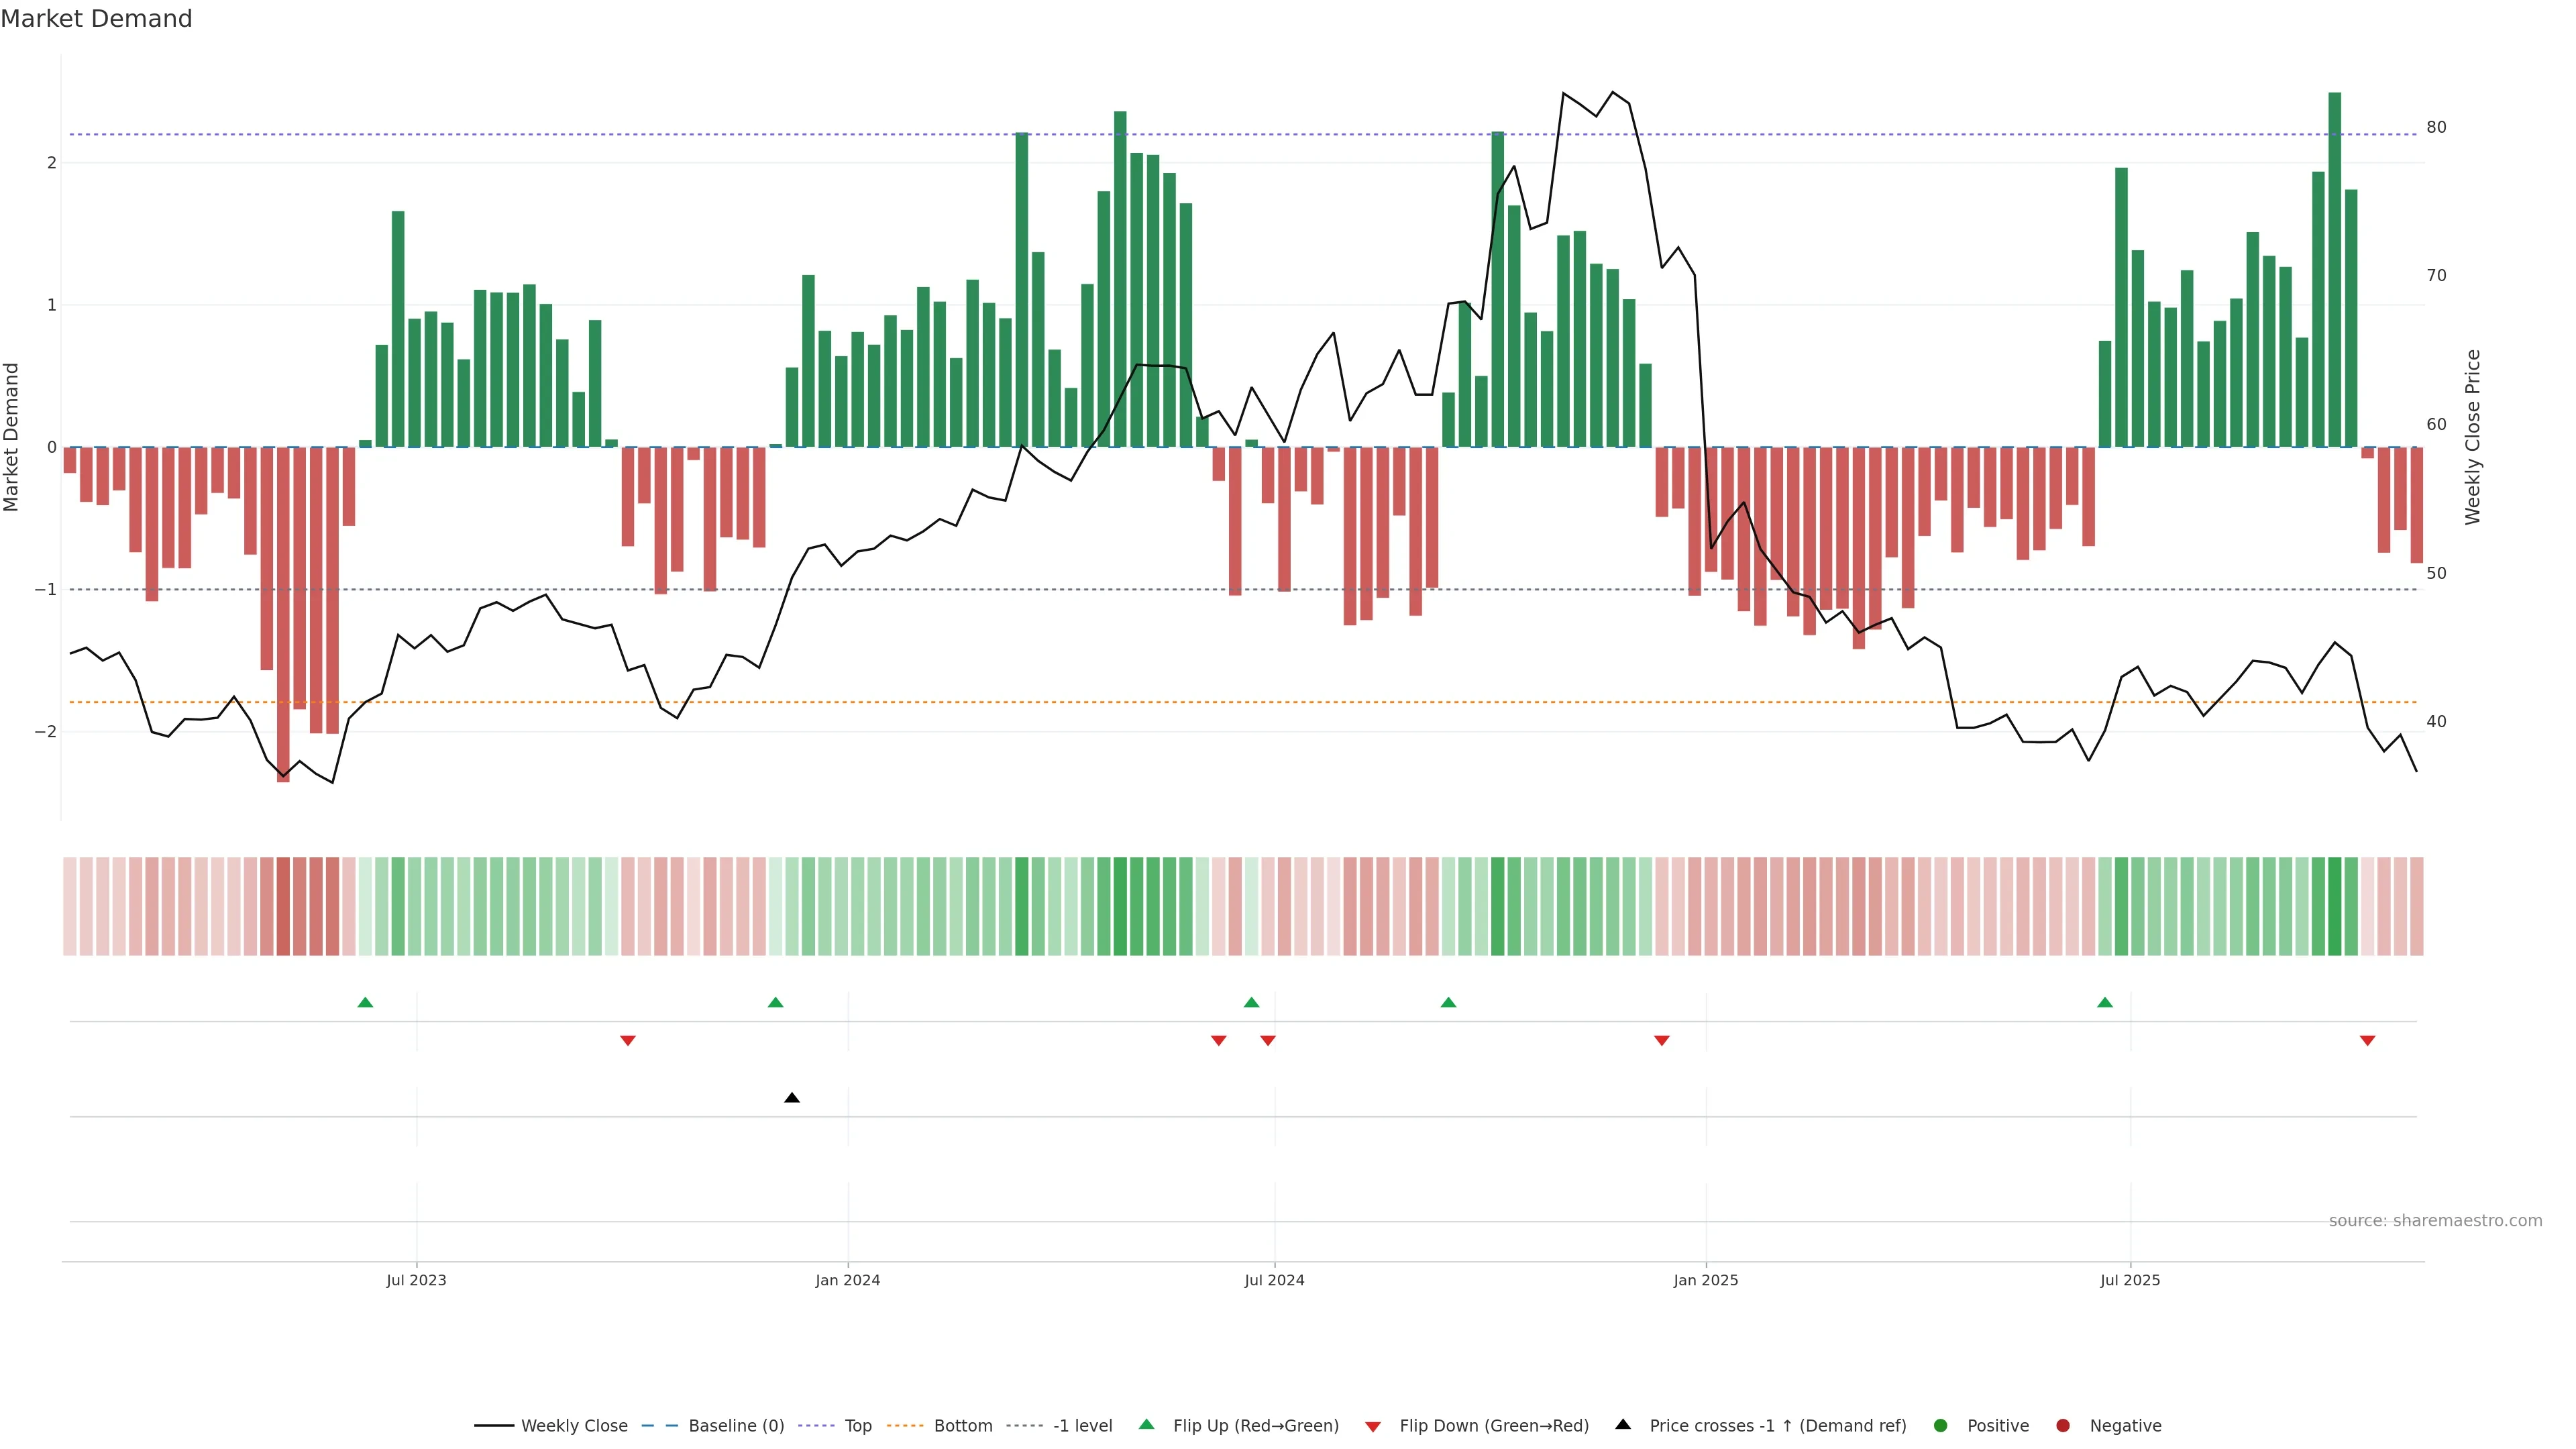Image resolution: width=2576 pixels, height=1449 pixels.
Task: Click the red Flip Down legend triangle
Action: 1373,1426
